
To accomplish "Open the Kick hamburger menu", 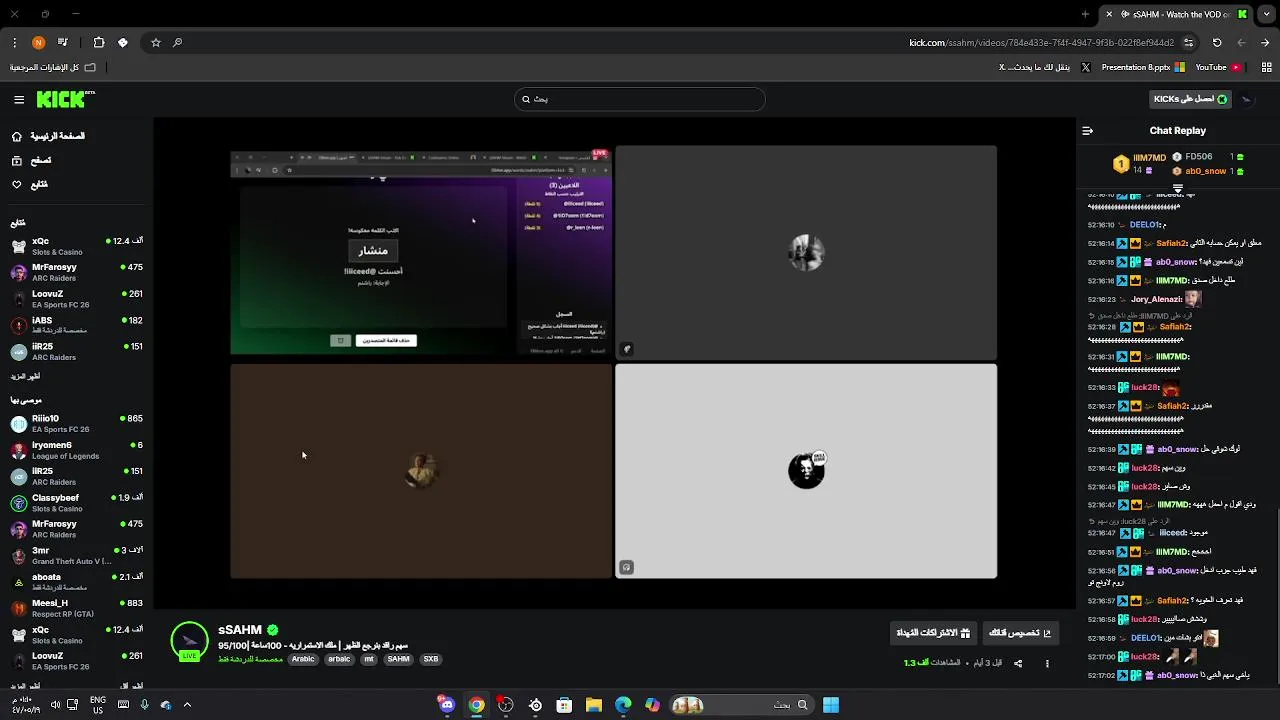I will pos(19,99).
